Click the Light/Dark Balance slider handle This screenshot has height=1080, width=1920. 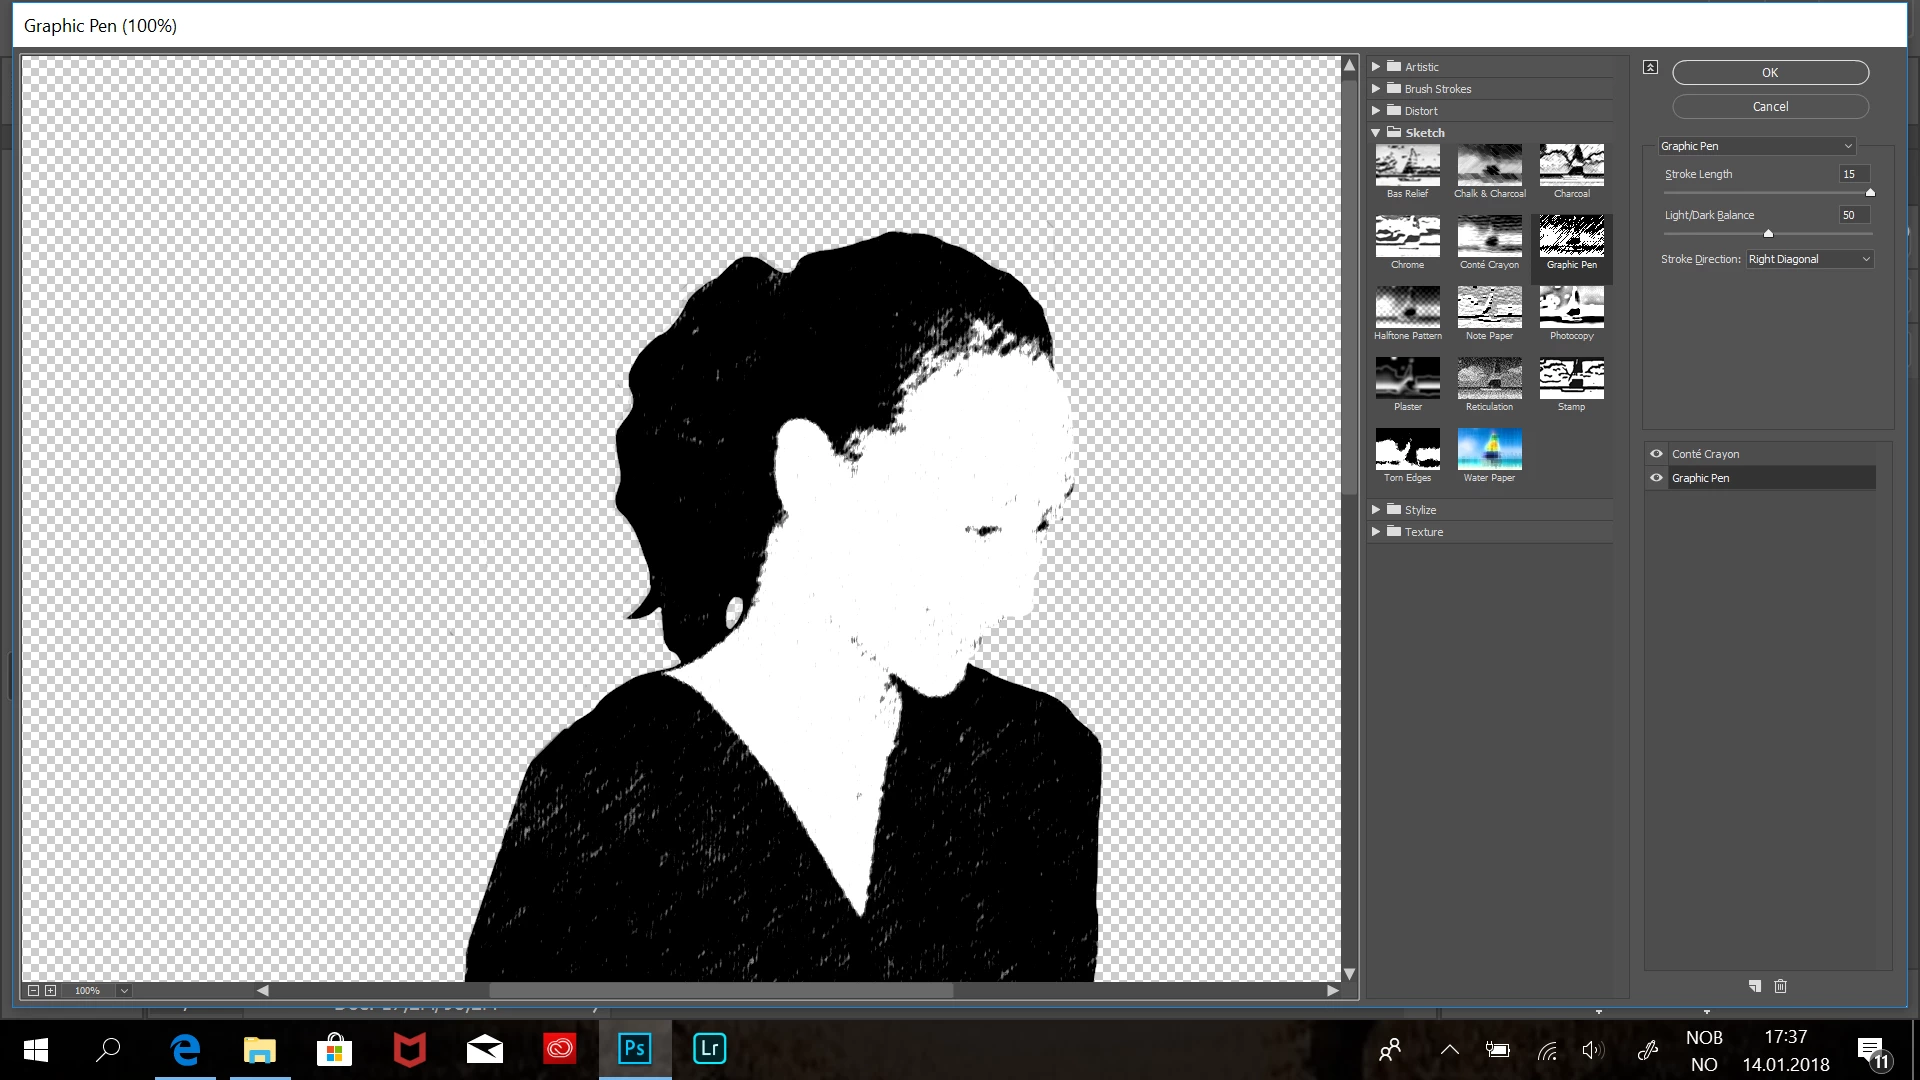(x=1768, y=233)
